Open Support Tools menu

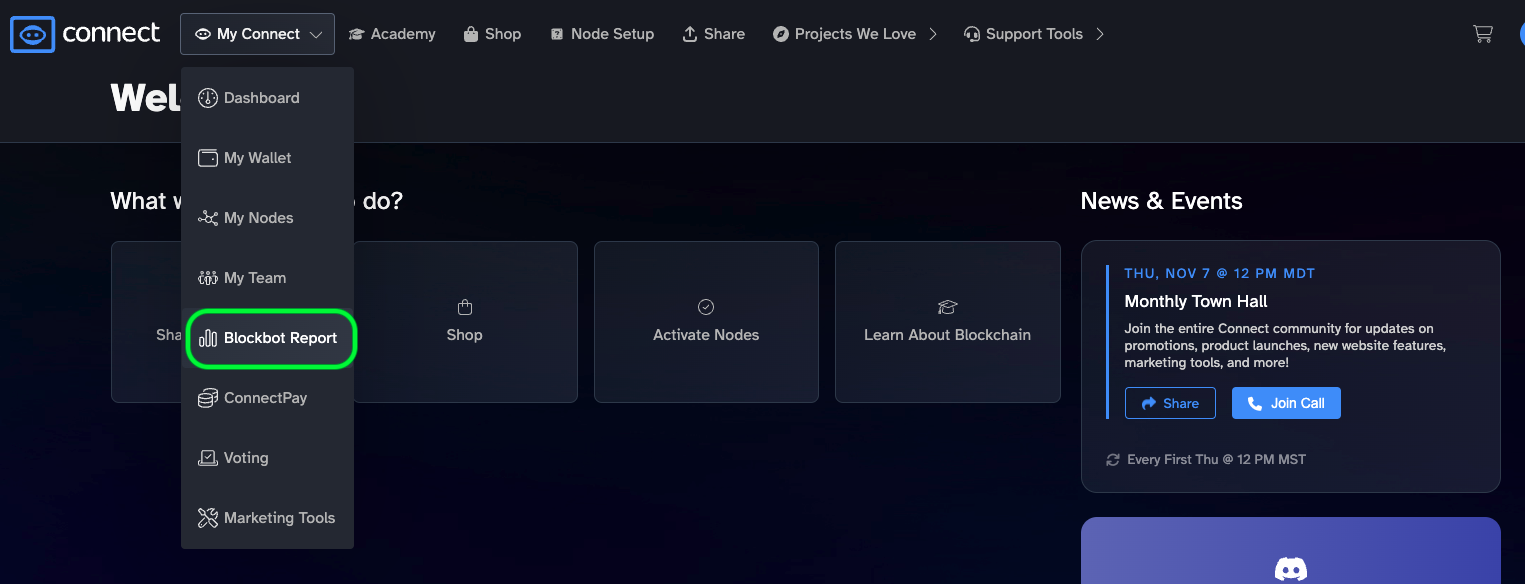(x=1033, y=34)
